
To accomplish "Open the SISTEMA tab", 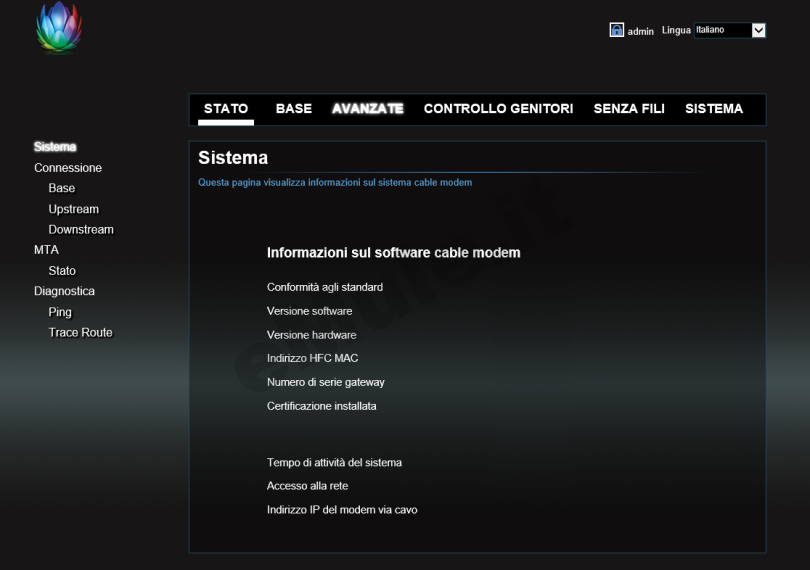I will (x=713, y=109).
